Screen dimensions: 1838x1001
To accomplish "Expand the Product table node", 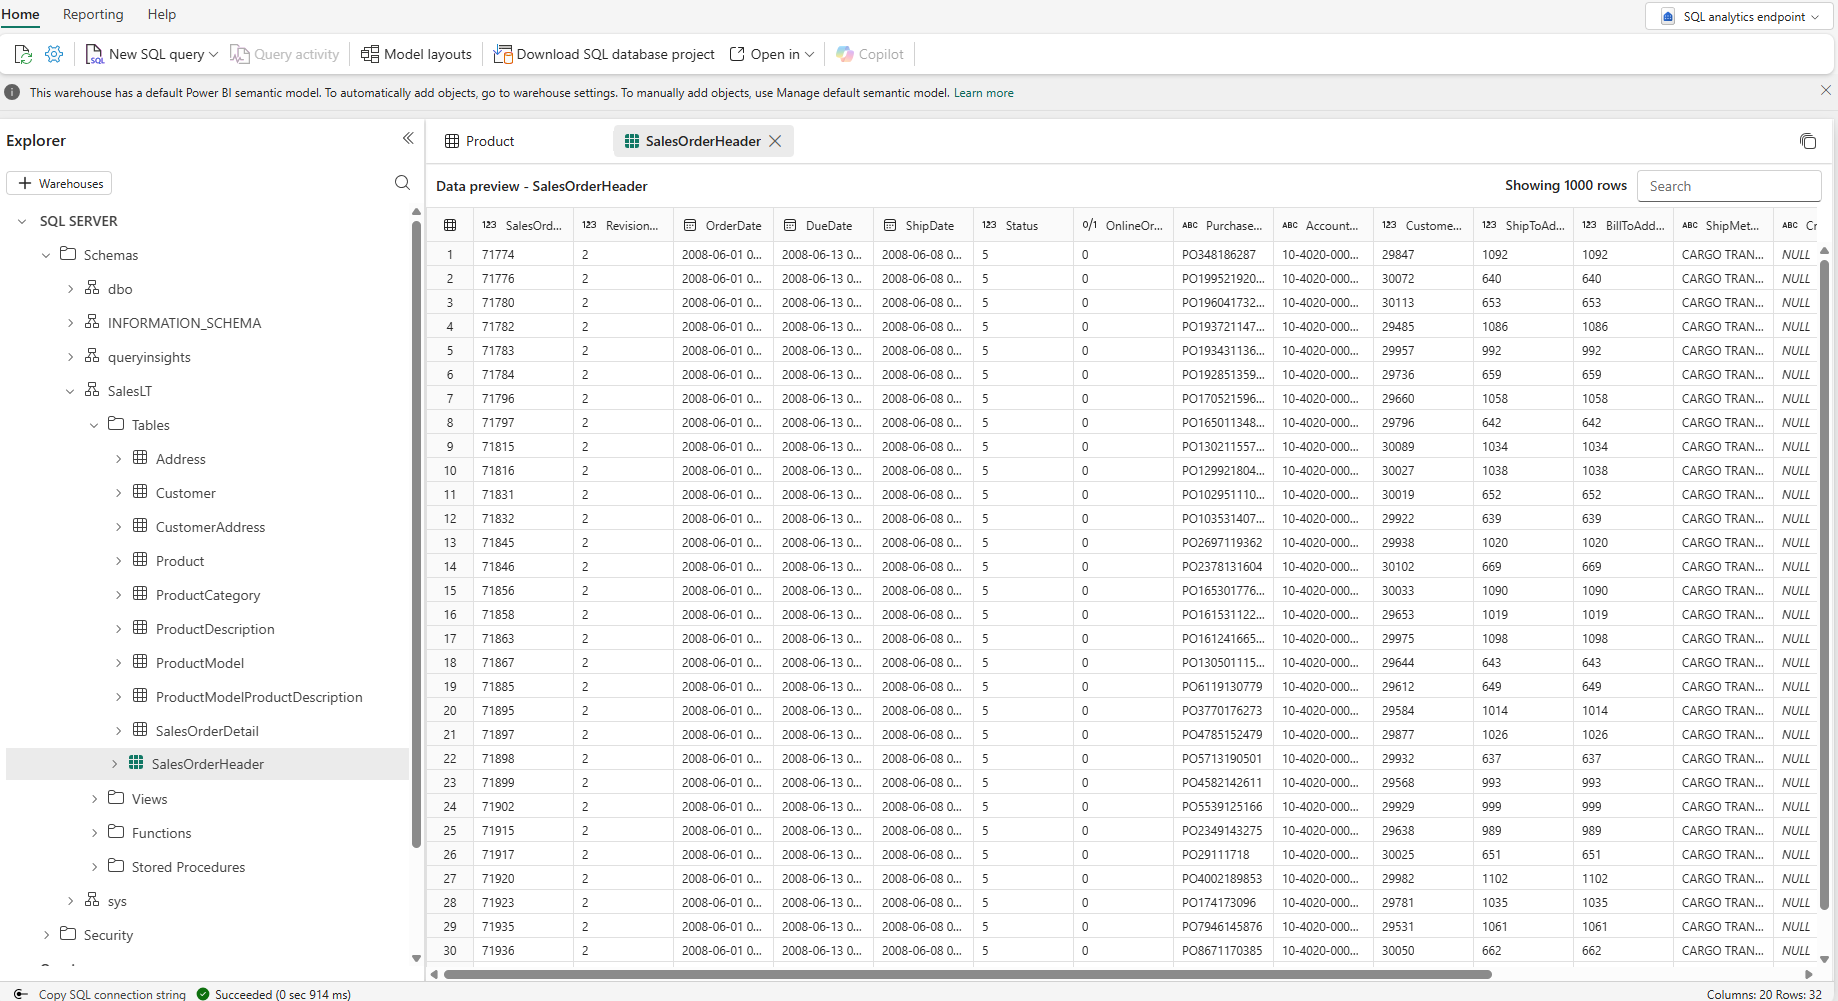I will coord(118,561).
